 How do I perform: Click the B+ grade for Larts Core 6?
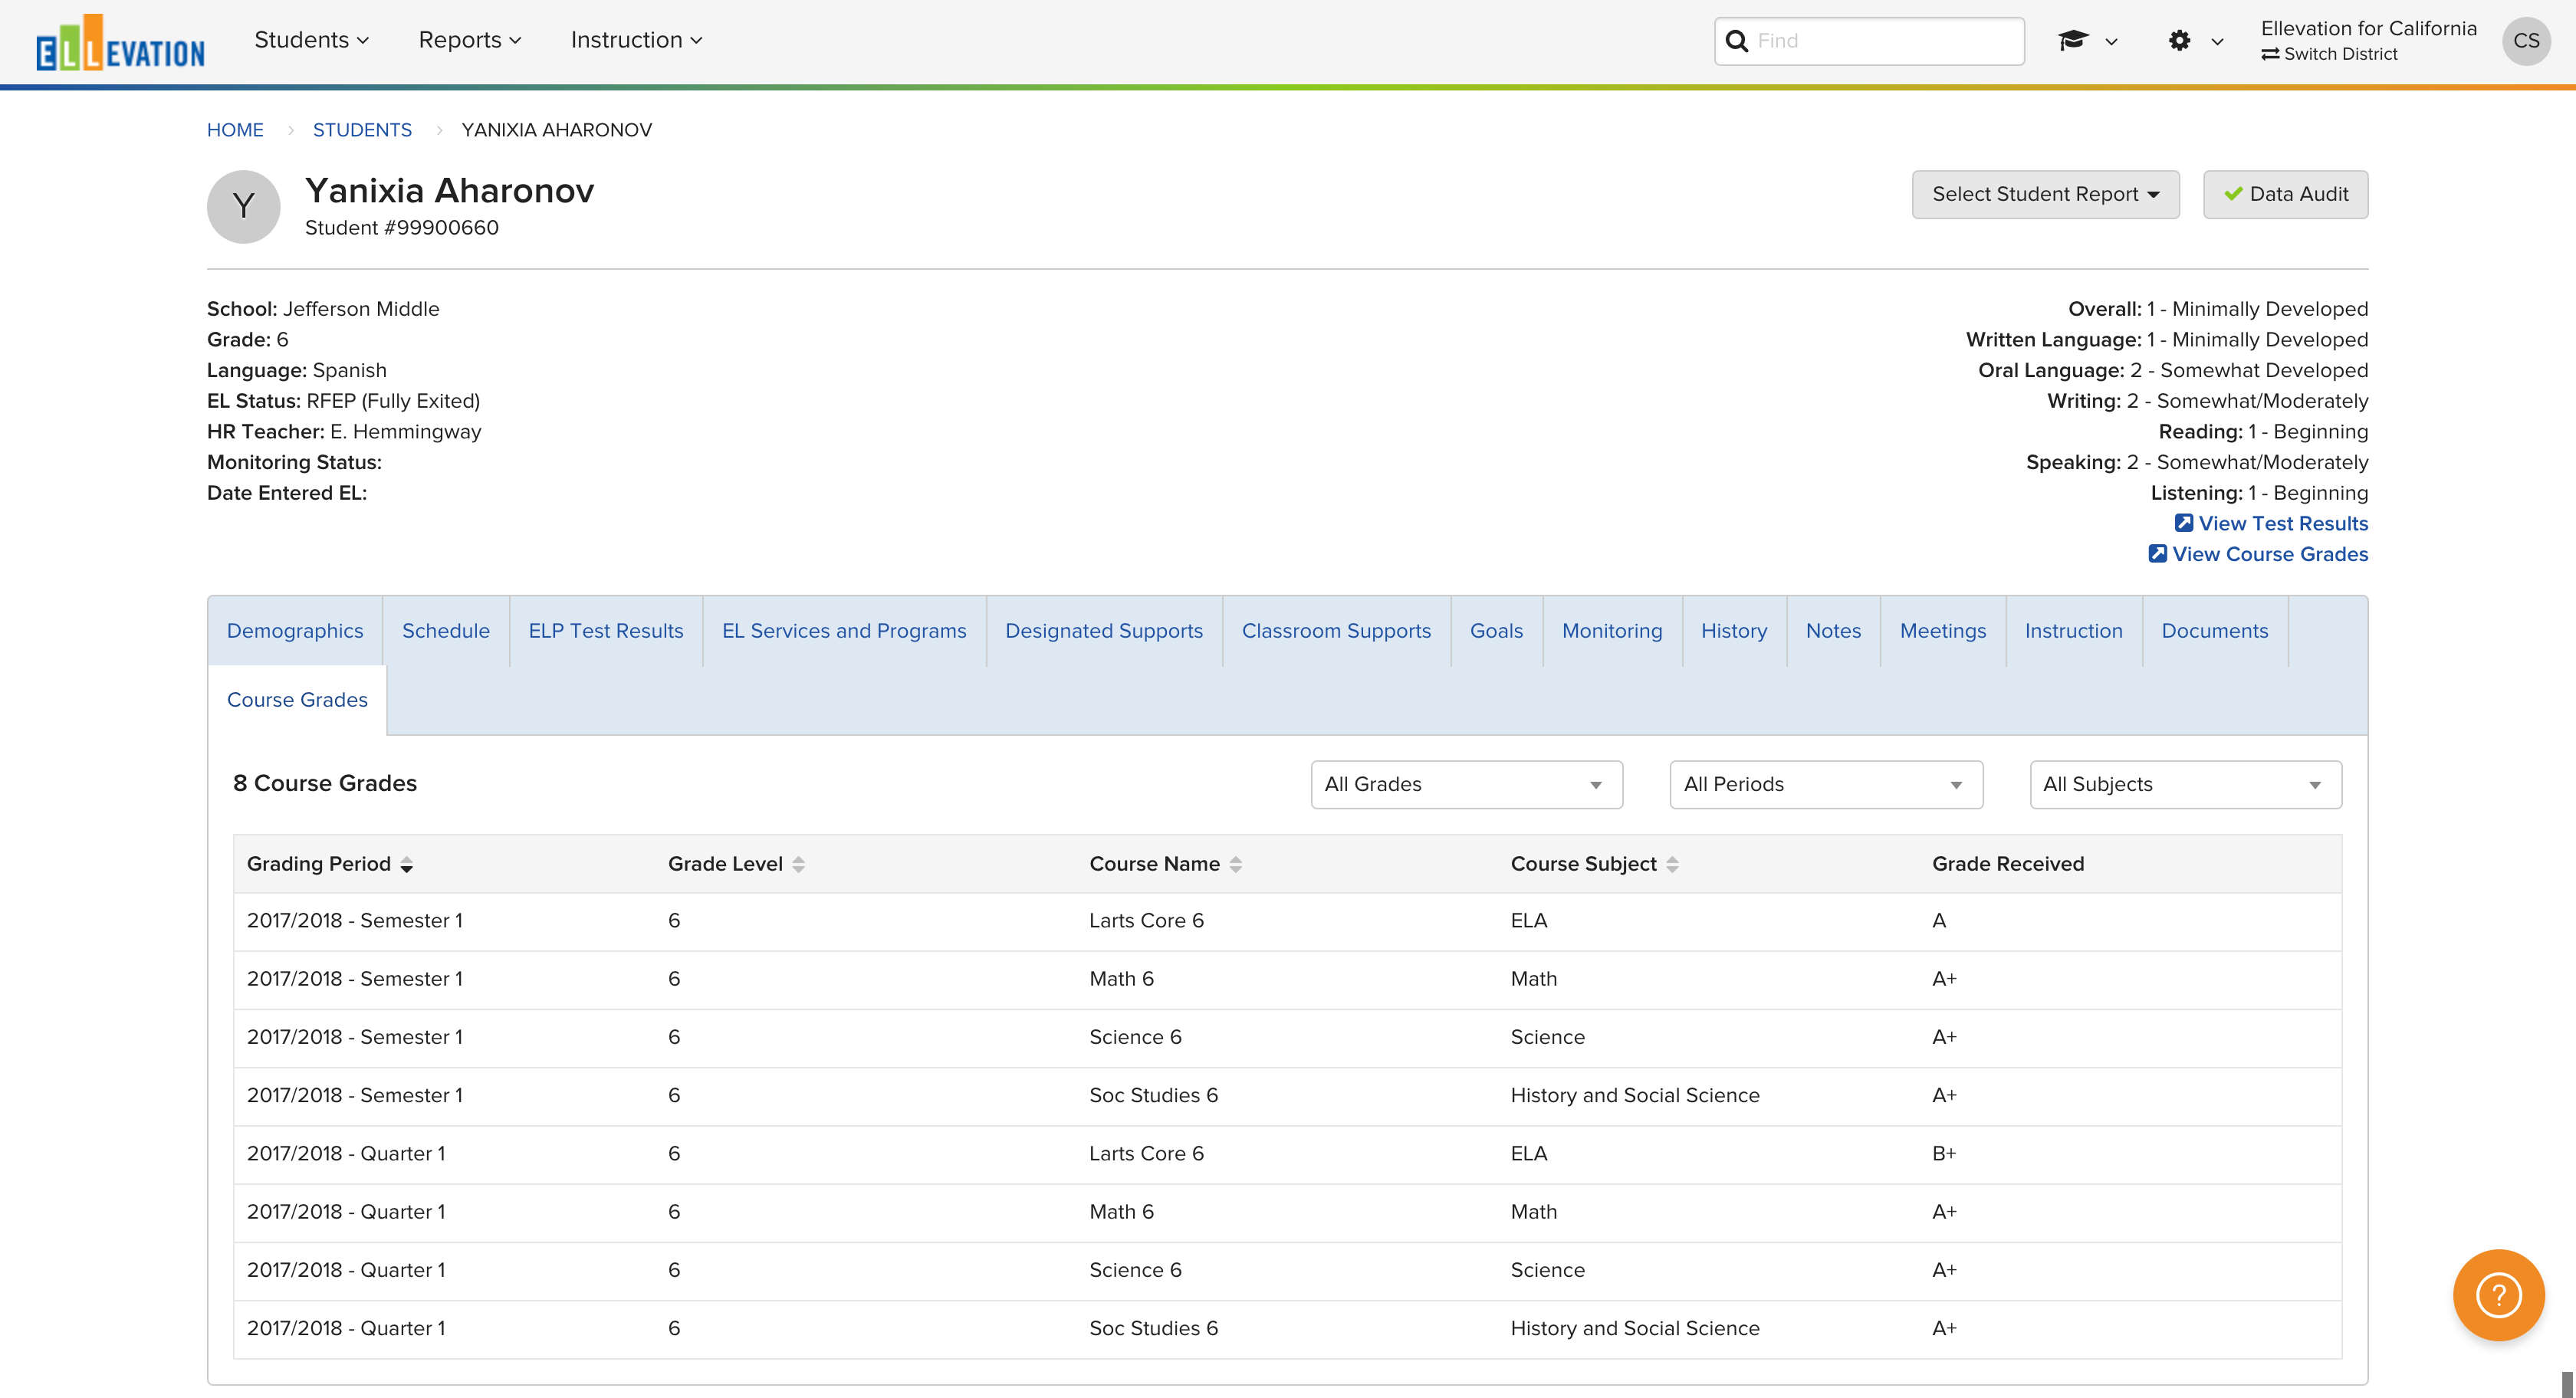click(x=1943, y=1154)
